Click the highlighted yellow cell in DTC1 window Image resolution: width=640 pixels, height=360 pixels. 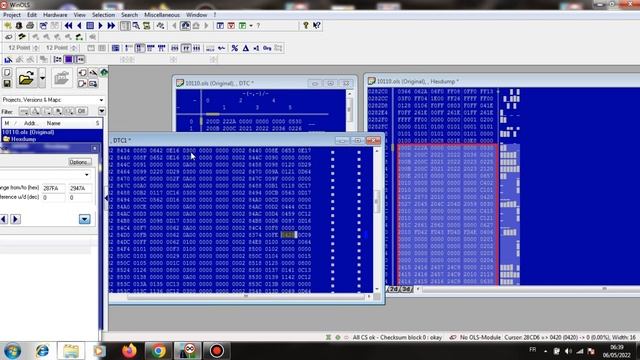[289, 235]
